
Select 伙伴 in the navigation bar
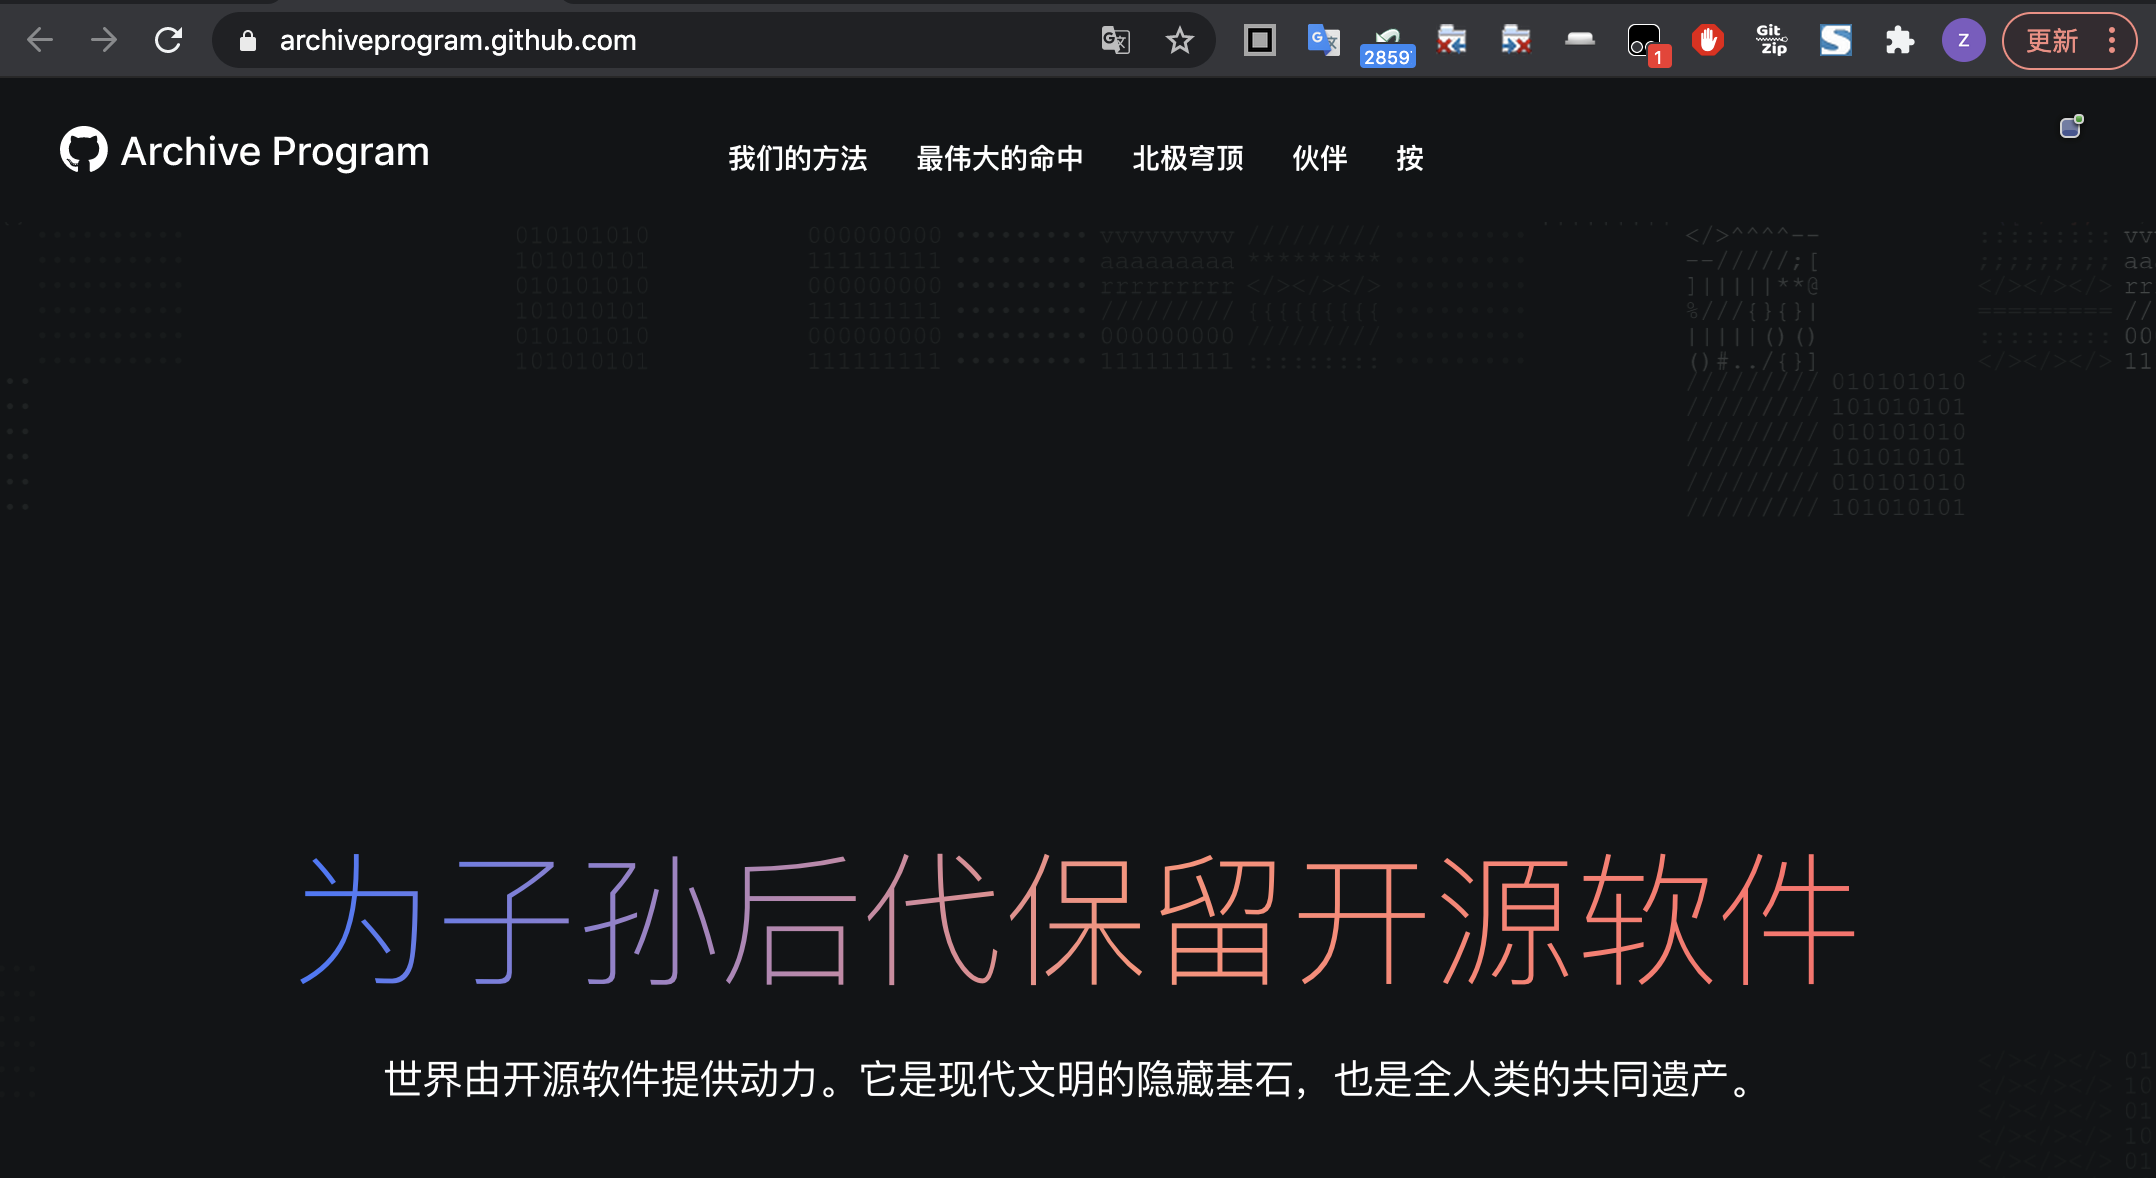1319,158
